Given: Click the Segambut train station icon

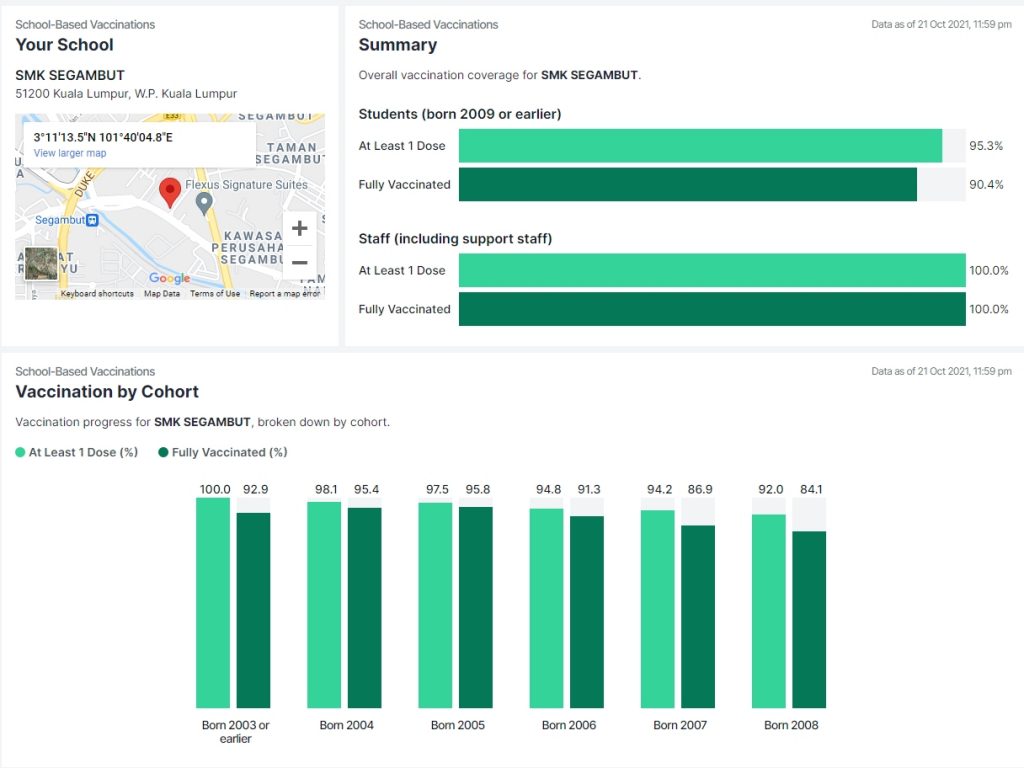Looking at the screenshot, I should pyautogui.click(x=92, y=220).
